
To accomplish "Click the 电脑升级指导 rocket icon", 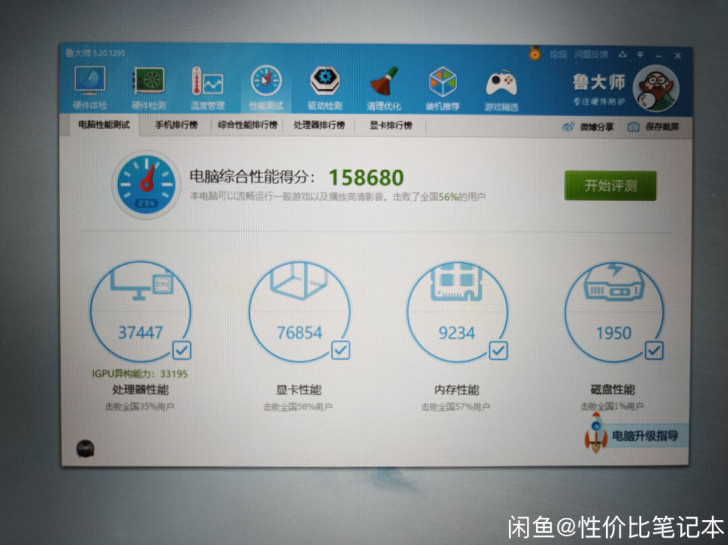I will point(596,433).
